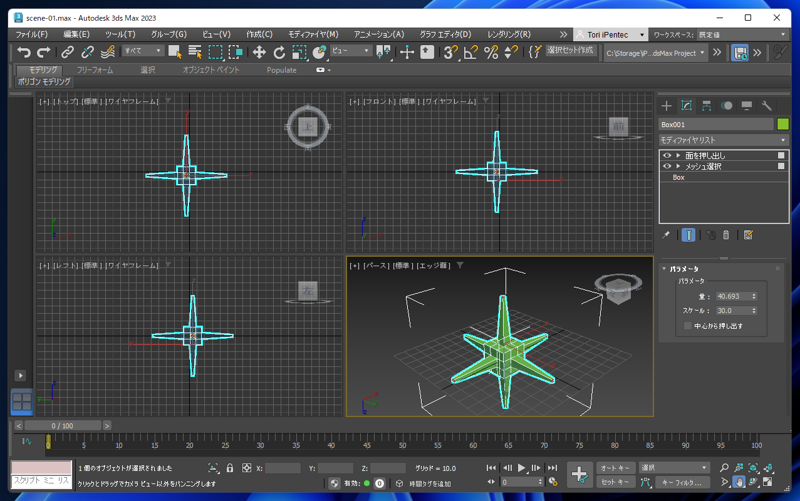Open the Display command panel tab
800x501 pixels.
[746, 106]
